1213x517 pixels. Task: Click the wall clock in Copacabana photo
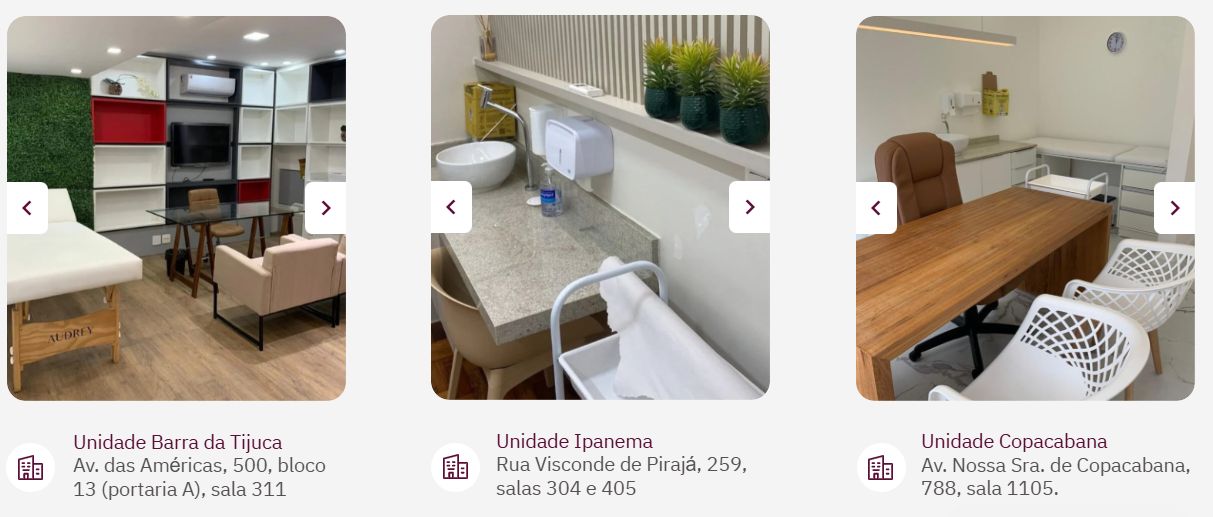pos(1116,42)
